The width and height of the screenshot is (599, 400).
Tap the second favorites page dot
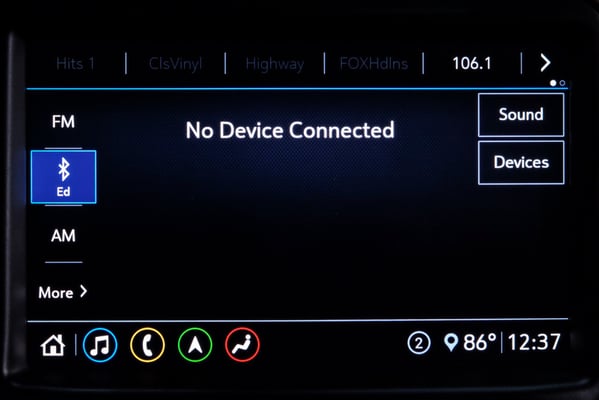tap(562, 83)
